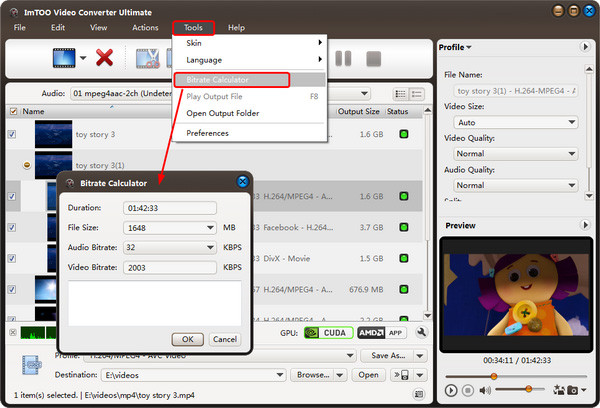This screenshot has height=408, width=600.
Task: Enable NVIDIA CUDA GPU acceleration
Action: coord(328,333)
